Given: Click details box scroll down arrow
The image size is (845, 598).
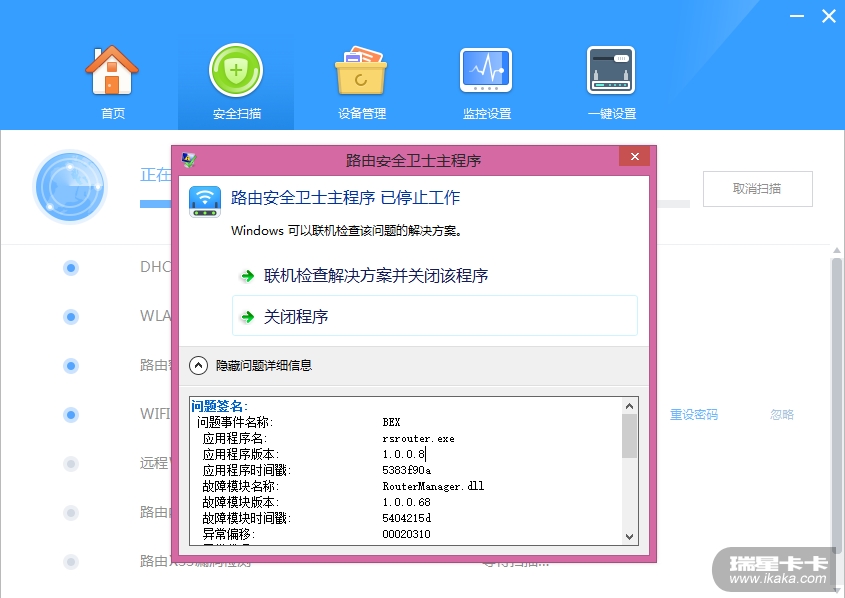Looking at the screenshot, I should [x=629, y=537].
